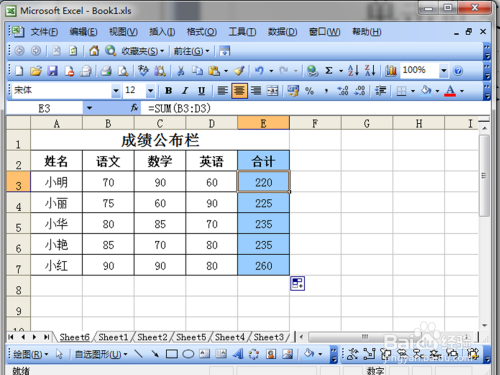Image resolution: width=500 pixels, height=375 pixels.
Task: Activate the Format Painter brush
Action: [x=239, y=71]
